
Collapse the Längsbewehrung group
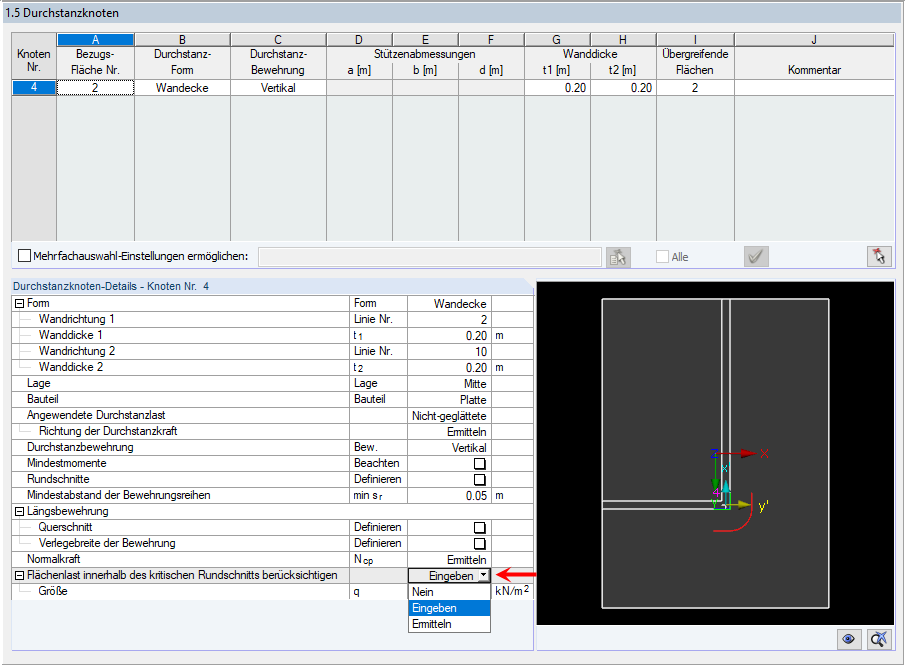pyautogui.click(x=20, y=512)
